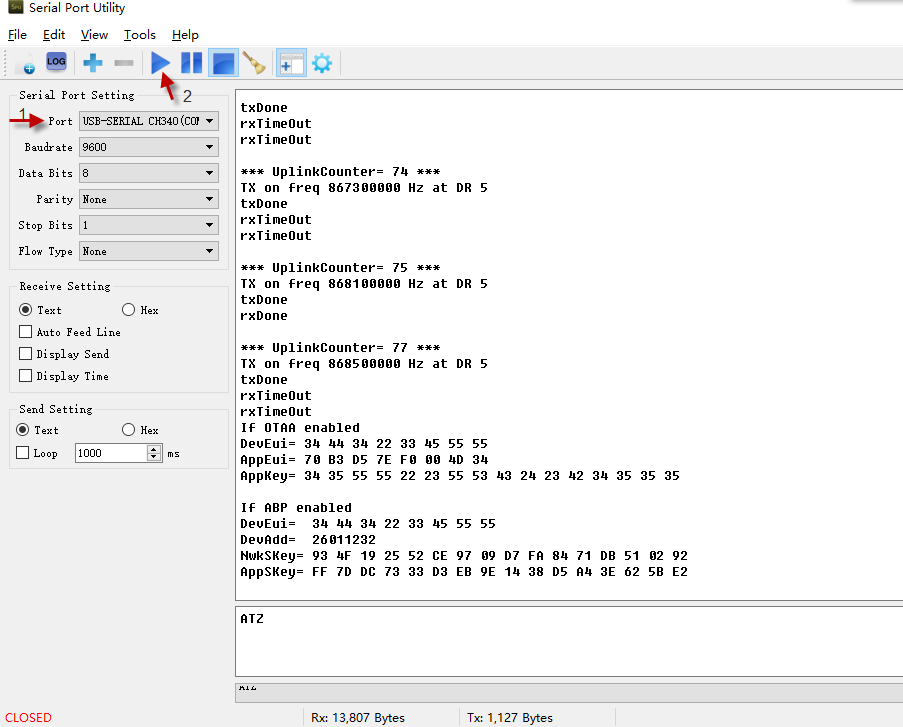Click the 'UplinkCounter= 77' line in the log
The height and width of the screenshot is (727, 903).
point(340,348)
